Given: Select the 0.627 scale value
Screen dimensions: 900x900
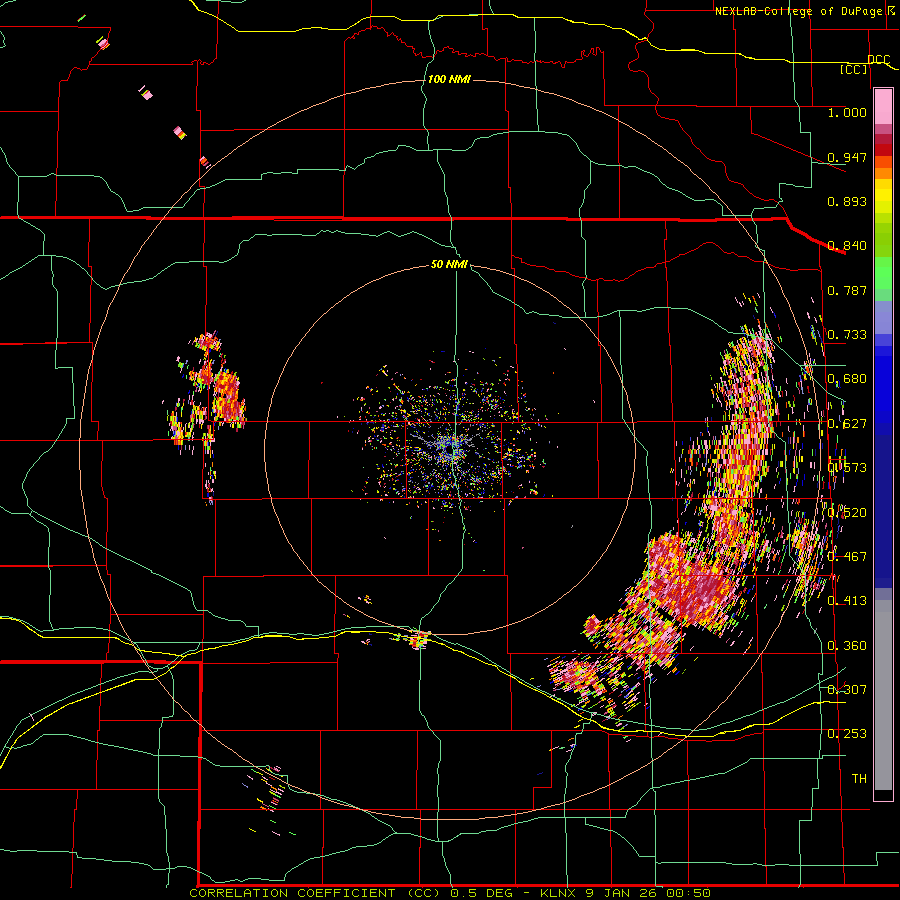Looking at the screenshot, I should click(847, 423).
